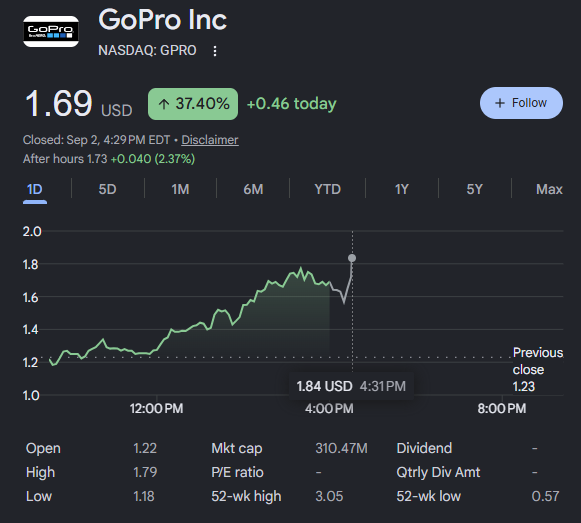Switch to the 5Y time range tab
This screenshot has height=523, width=581.
pyautogui.click(x=474, y=189)
